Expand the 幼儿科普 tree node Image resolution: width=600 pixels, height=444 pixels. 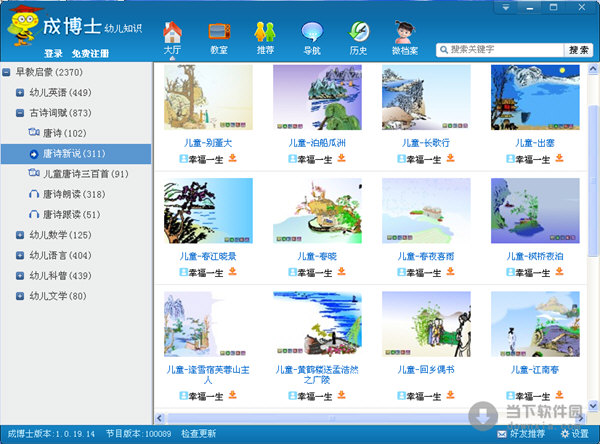(x=20, y=276)
